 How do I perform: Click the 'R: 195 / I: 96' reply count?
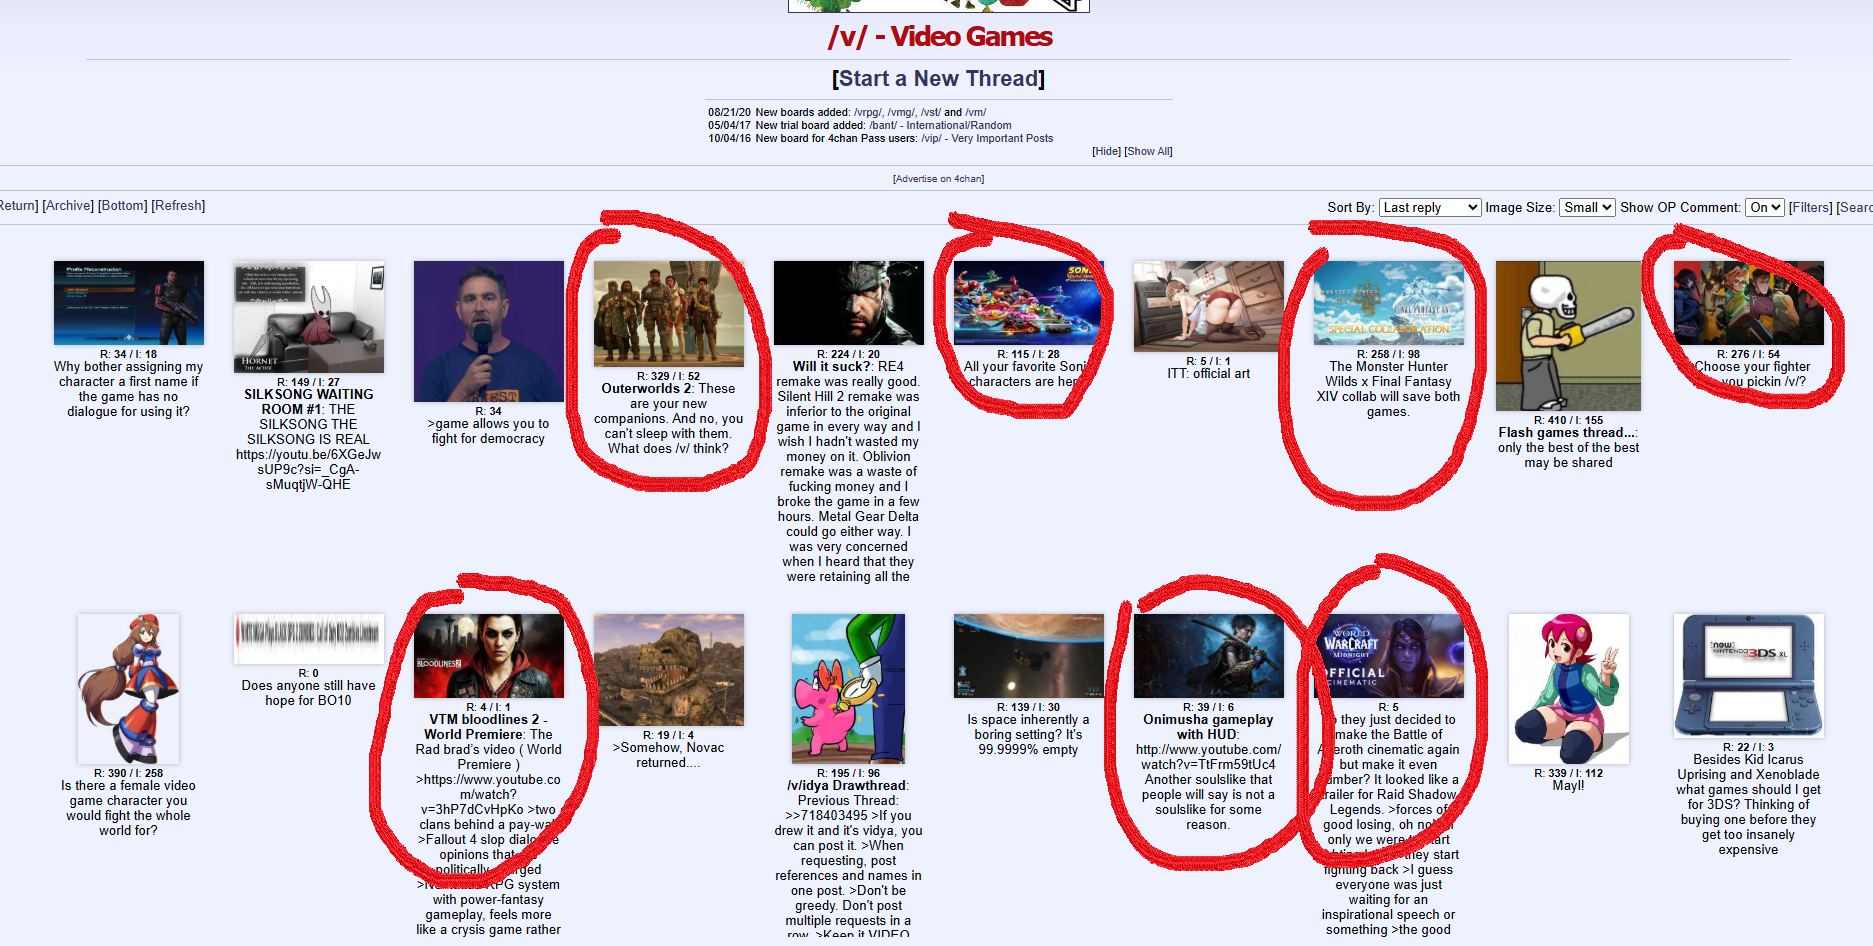click(849, 773)
